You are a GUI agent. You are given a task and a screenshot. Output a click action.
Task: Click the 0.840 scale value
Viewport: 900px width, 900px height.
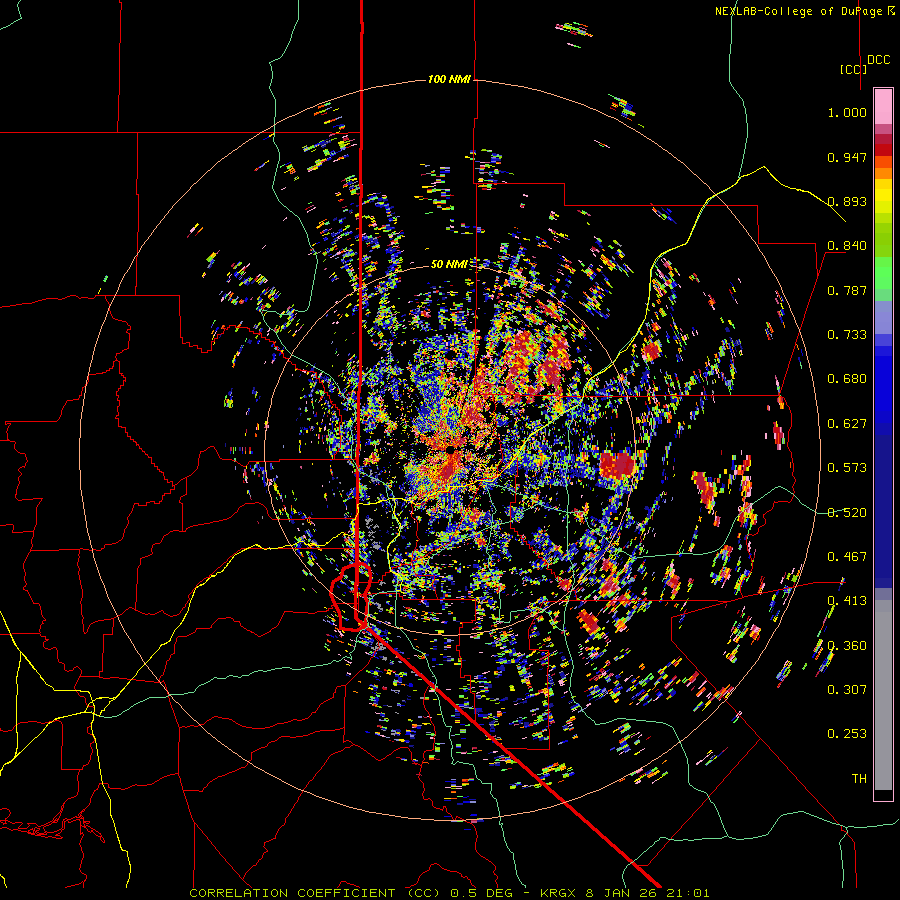847,246
